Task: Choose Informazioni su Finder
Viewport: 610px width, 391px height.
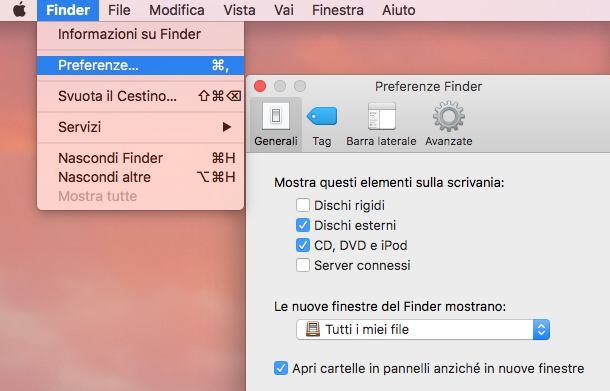Action: tap(140, 34)
